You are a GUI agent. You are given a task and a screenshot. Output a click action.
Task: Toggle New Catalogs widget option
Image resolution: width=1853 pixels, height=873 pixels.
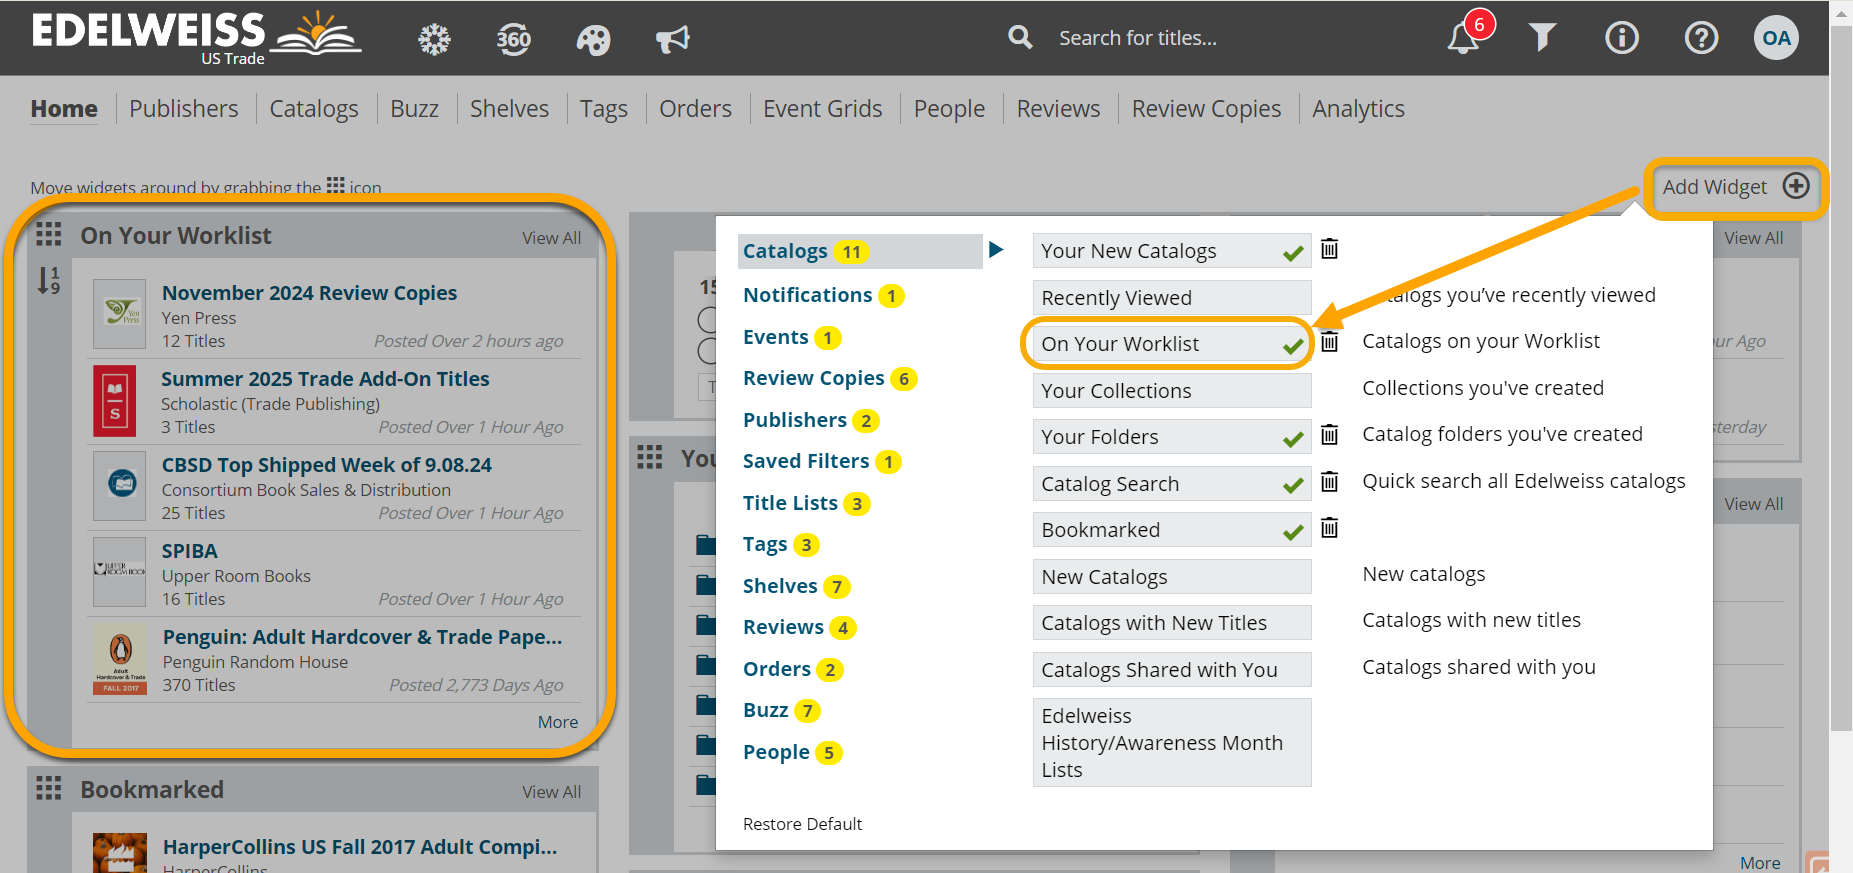[x=1171, y=577]
